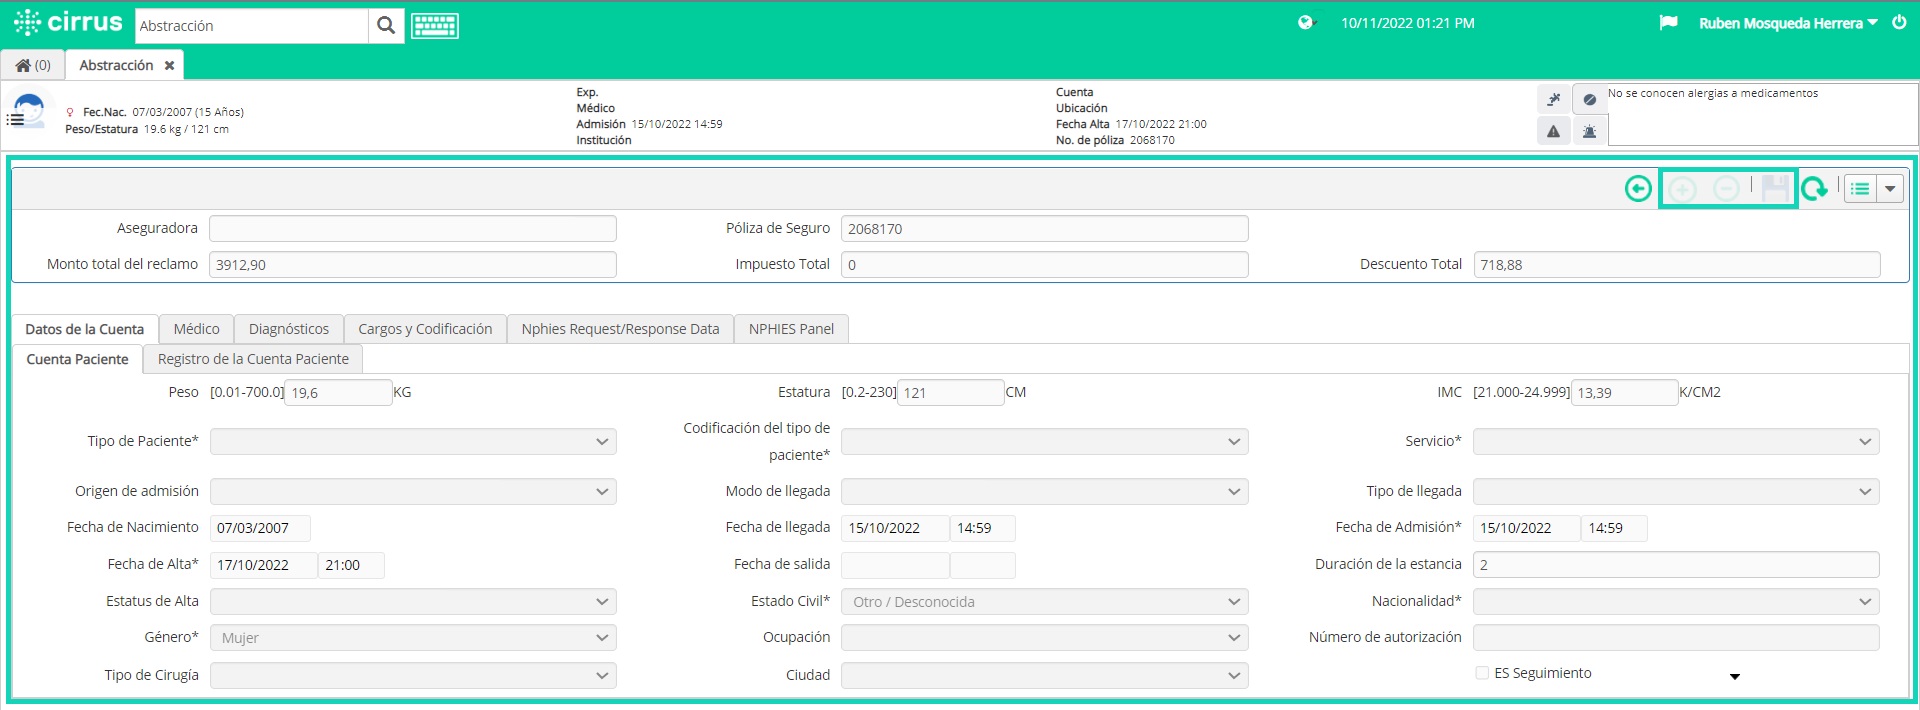Click the medication allergy pill icon

[x=1589, y=99]
